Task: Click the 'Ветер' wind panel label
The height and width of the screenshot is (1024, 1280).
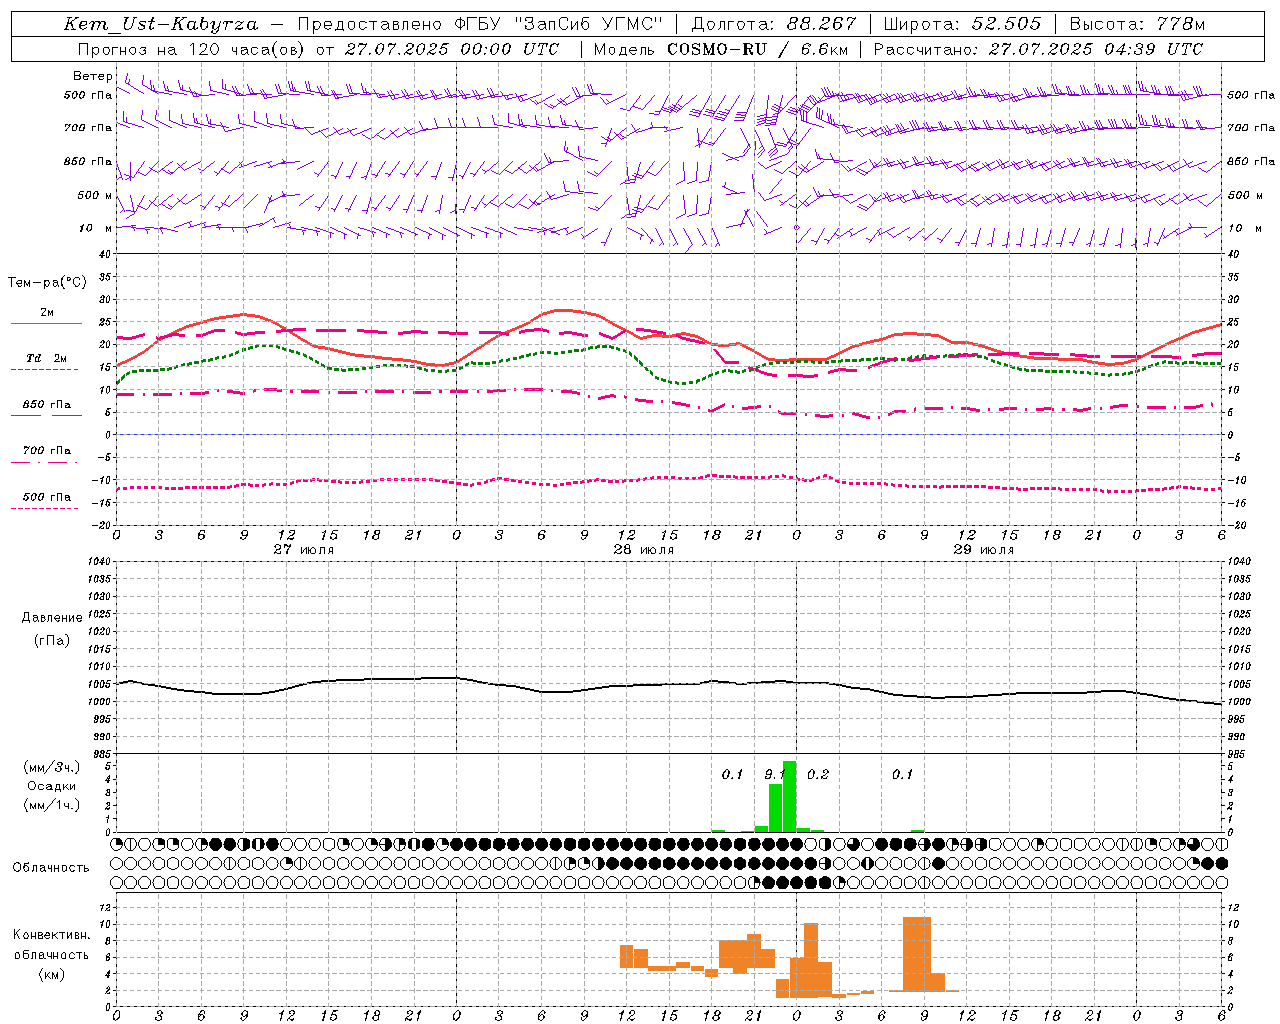Action: [x=92, y=76]
